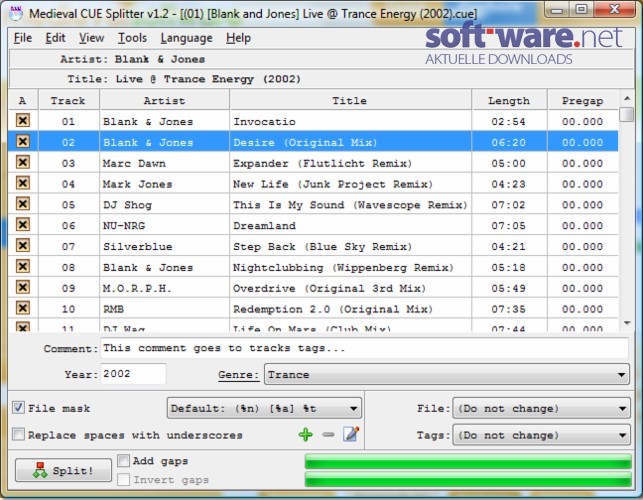
Task: Uncheck track 03 Expander checkbox
Action: click(23, 162)
